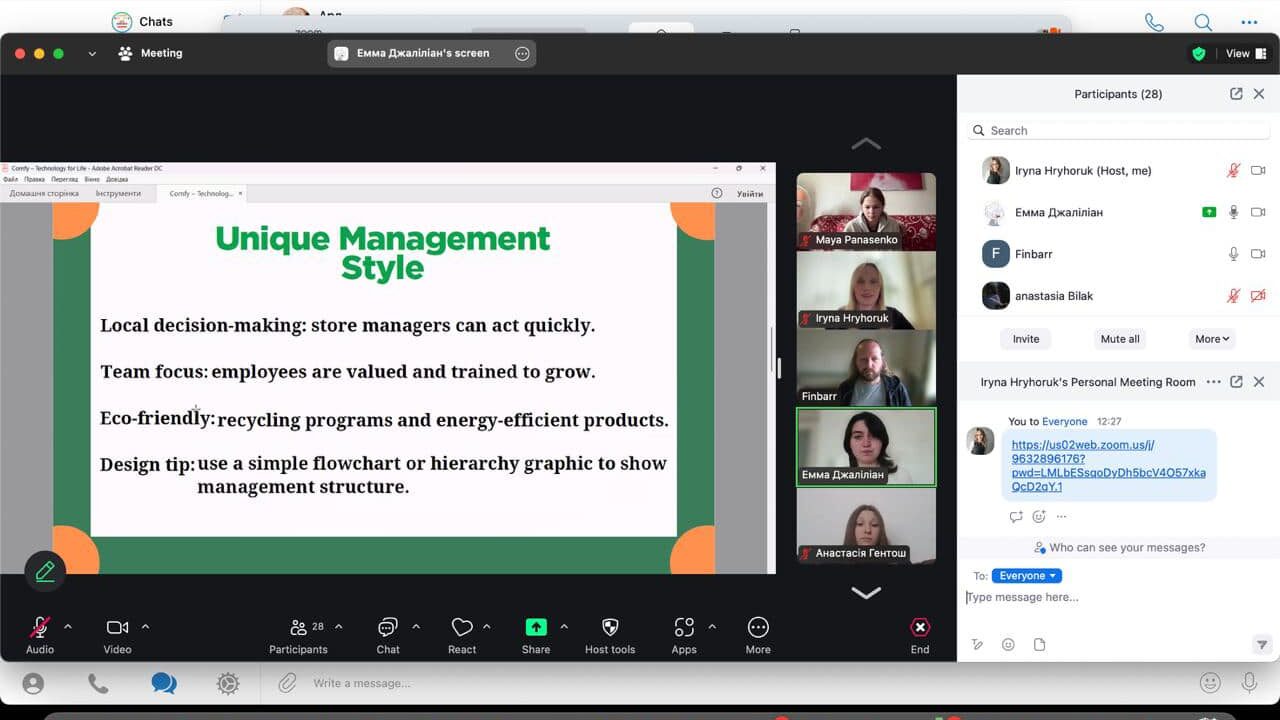The height and width of the screenshot is (720, 1280).
Task: Click the green Share screen icon
Action: tap(536, 627)
